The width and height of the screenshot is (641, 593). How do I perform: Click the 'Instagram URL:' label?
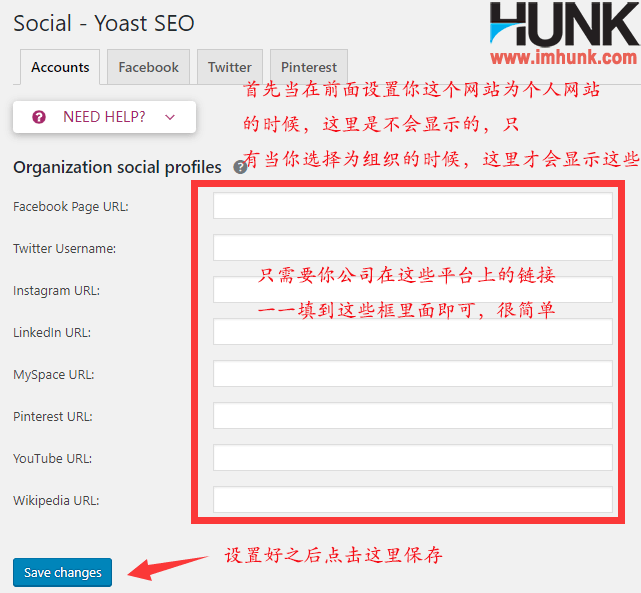(x=56, y=291)
